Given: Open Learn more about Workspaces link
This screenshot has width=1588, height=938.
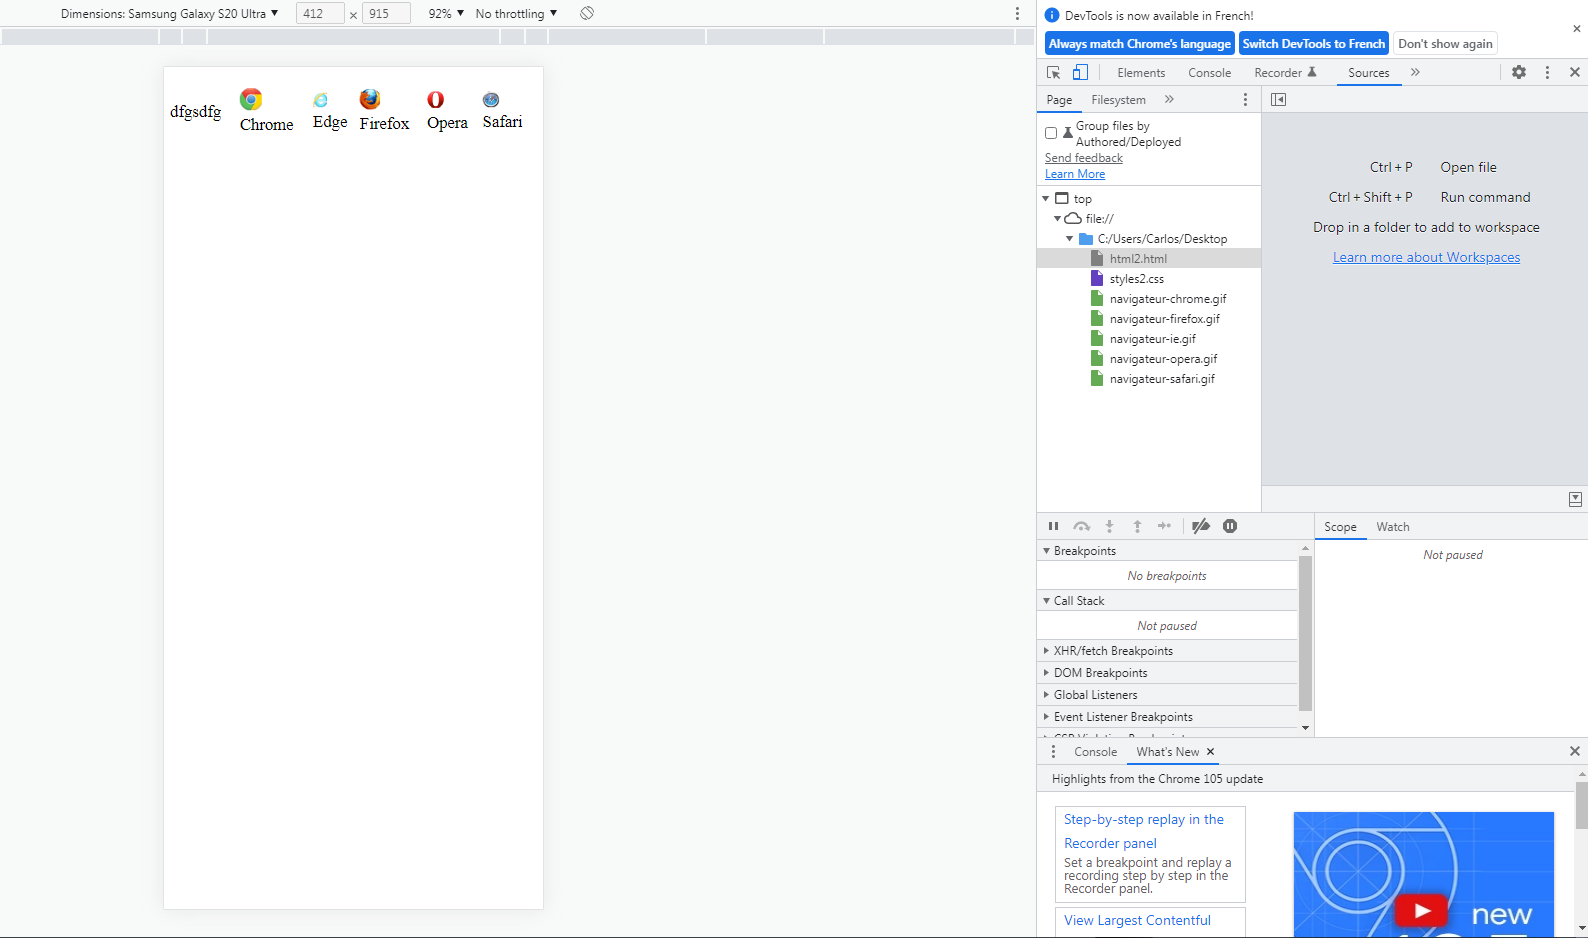Looking at the screenshot, I should pos(1426,257).
